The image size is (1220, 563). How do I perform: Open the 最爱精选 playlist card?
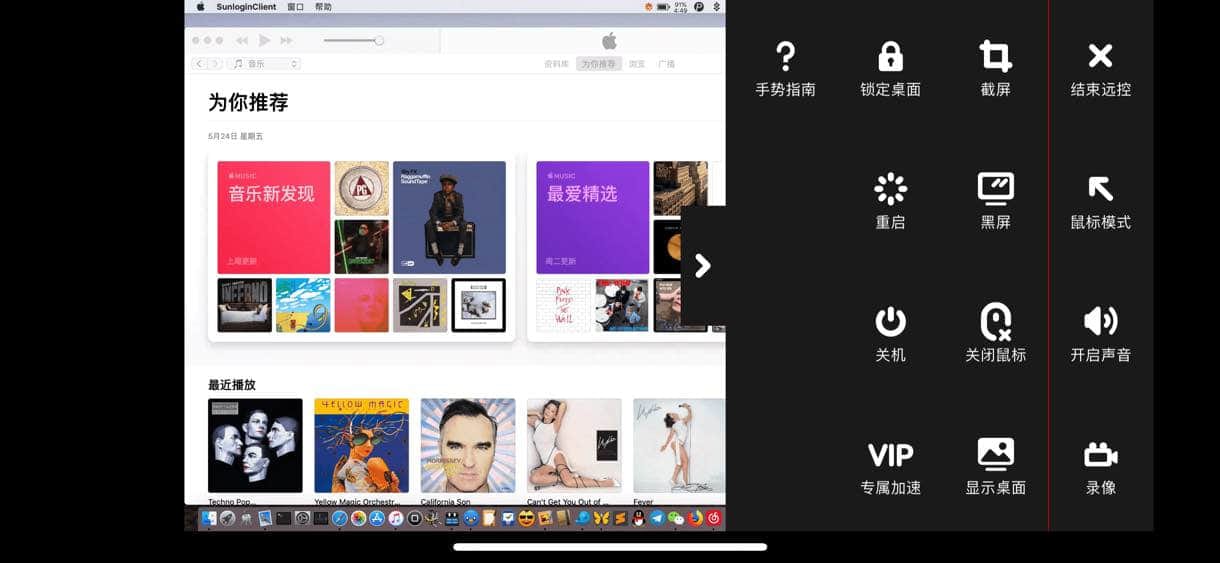(593, 217)
